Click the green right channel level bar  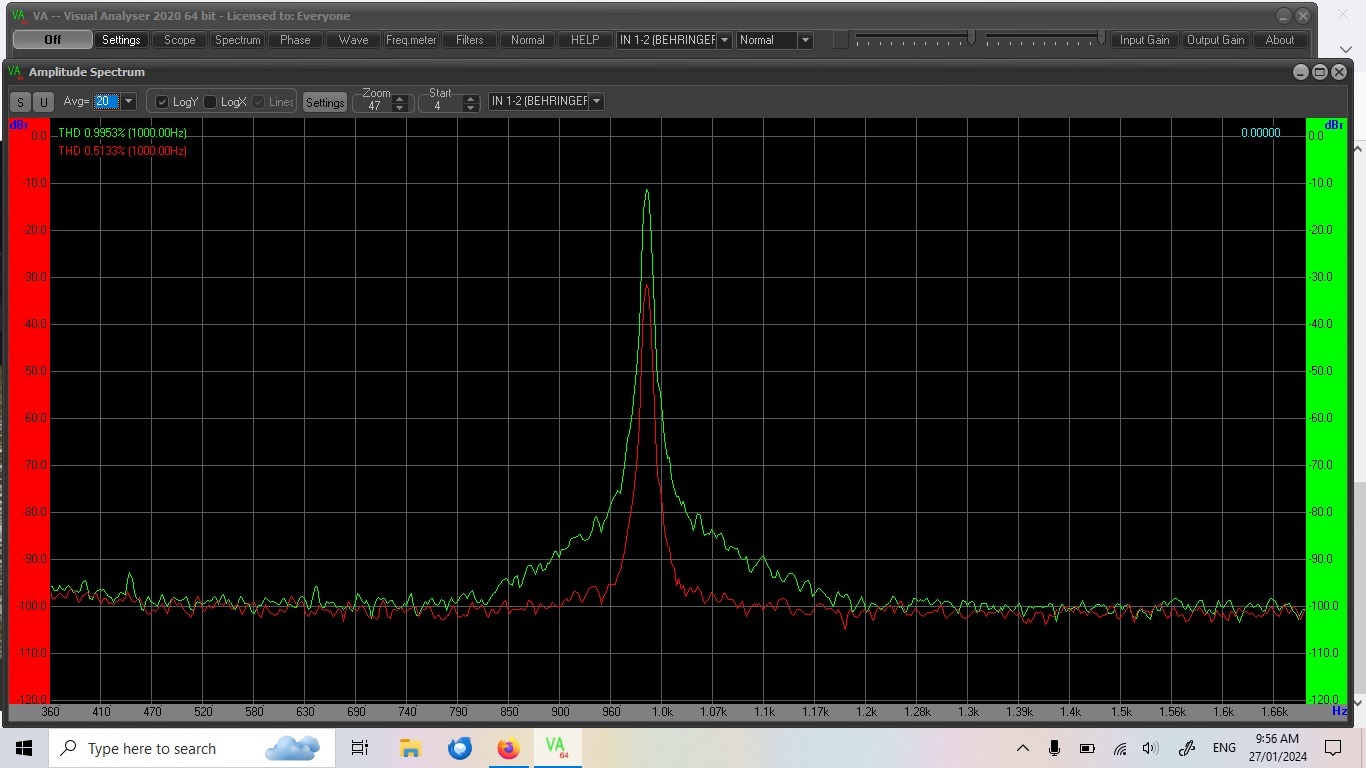click(x=1327, y=410)
